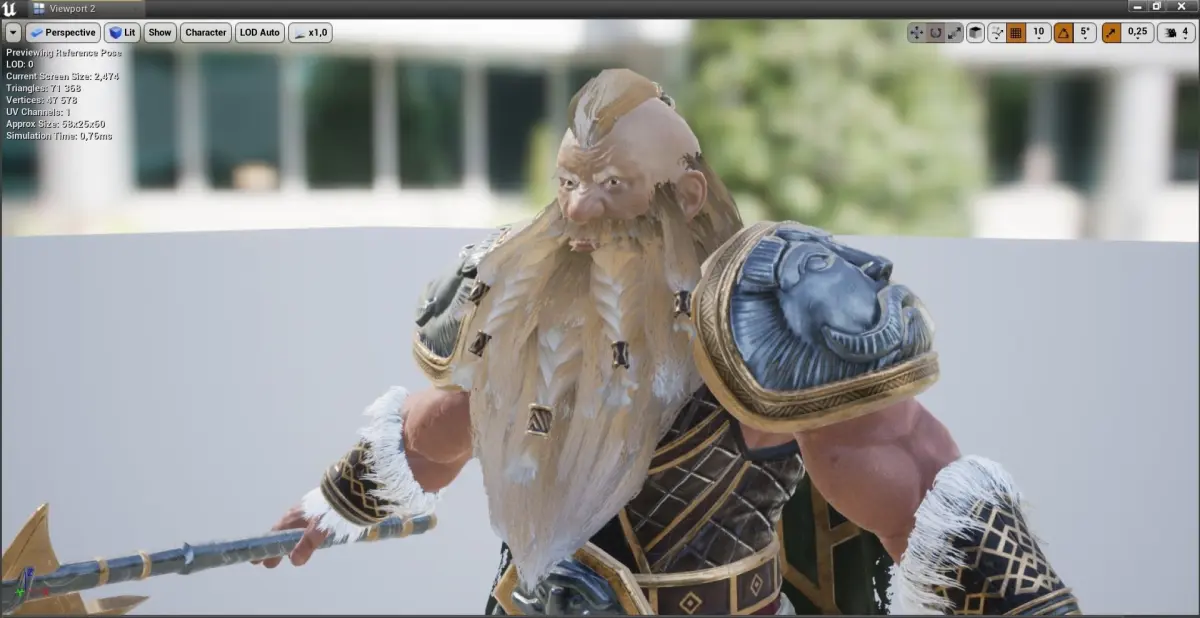
Task: Open scale snap 0,25 dropdown
Action: 1138,33
